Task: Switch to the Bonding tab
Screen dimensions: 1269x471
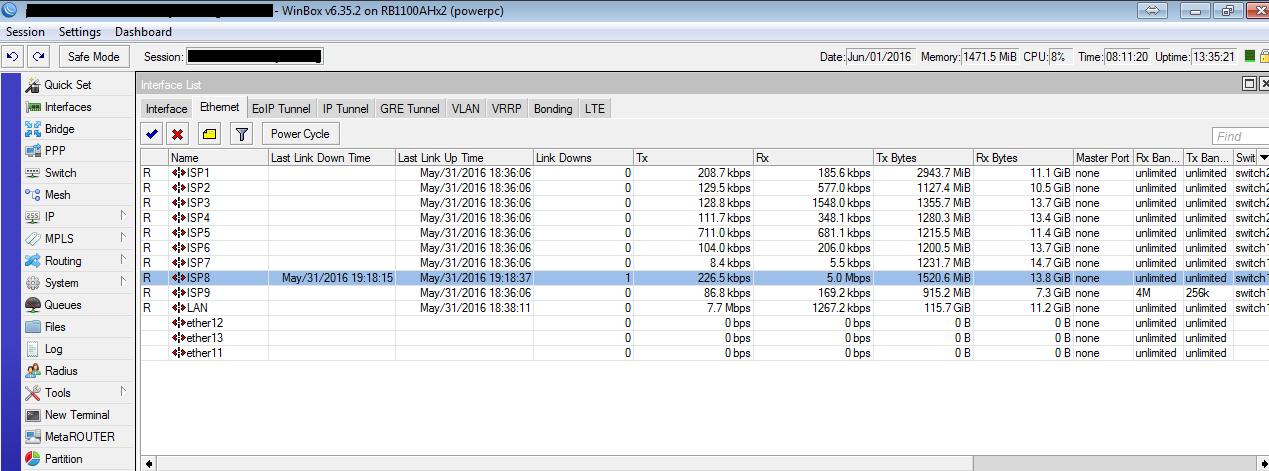Action: pyautogui.click(x=553, y=109)
